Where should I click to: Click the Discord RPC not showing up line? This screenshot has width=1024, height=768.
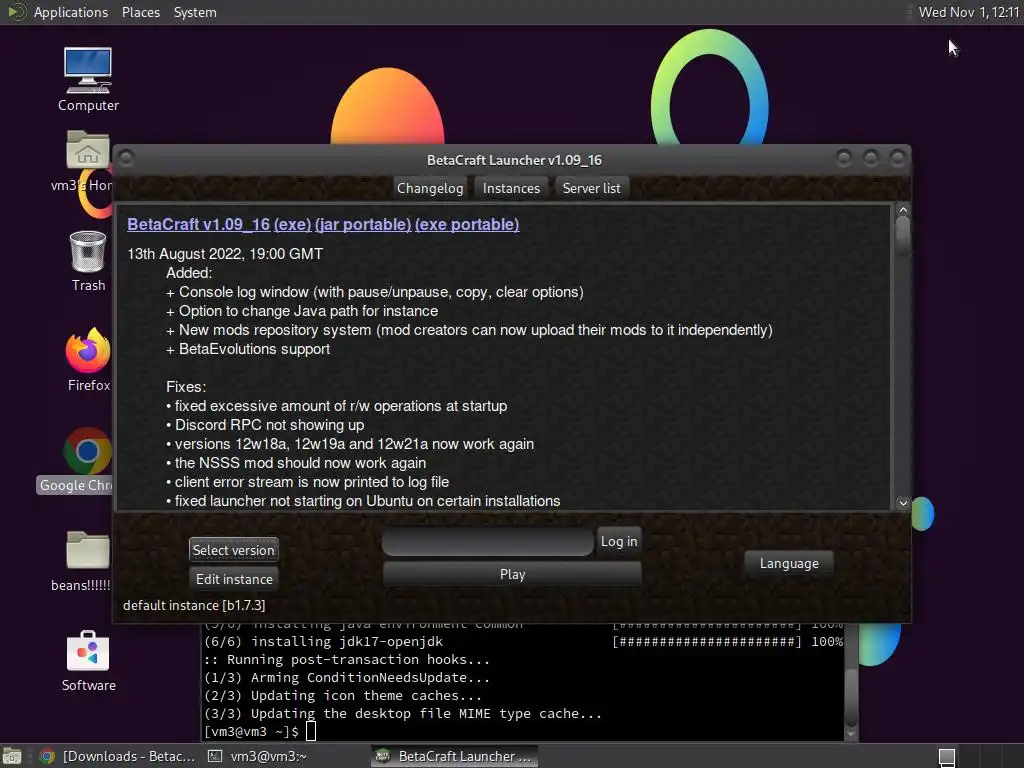pos(265,424)
